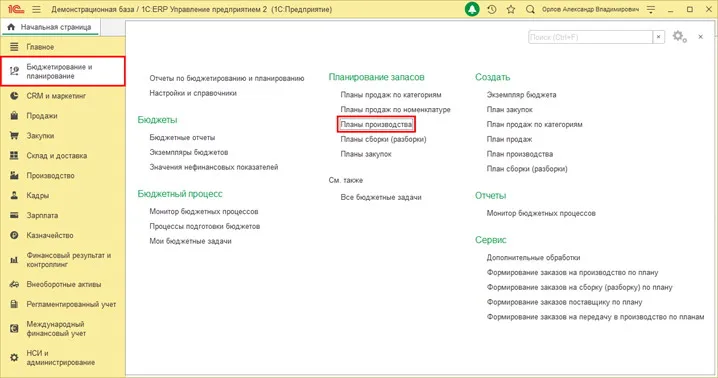Click the Производство factory icon
Screen dimensions: 718x378
[14, 175]
